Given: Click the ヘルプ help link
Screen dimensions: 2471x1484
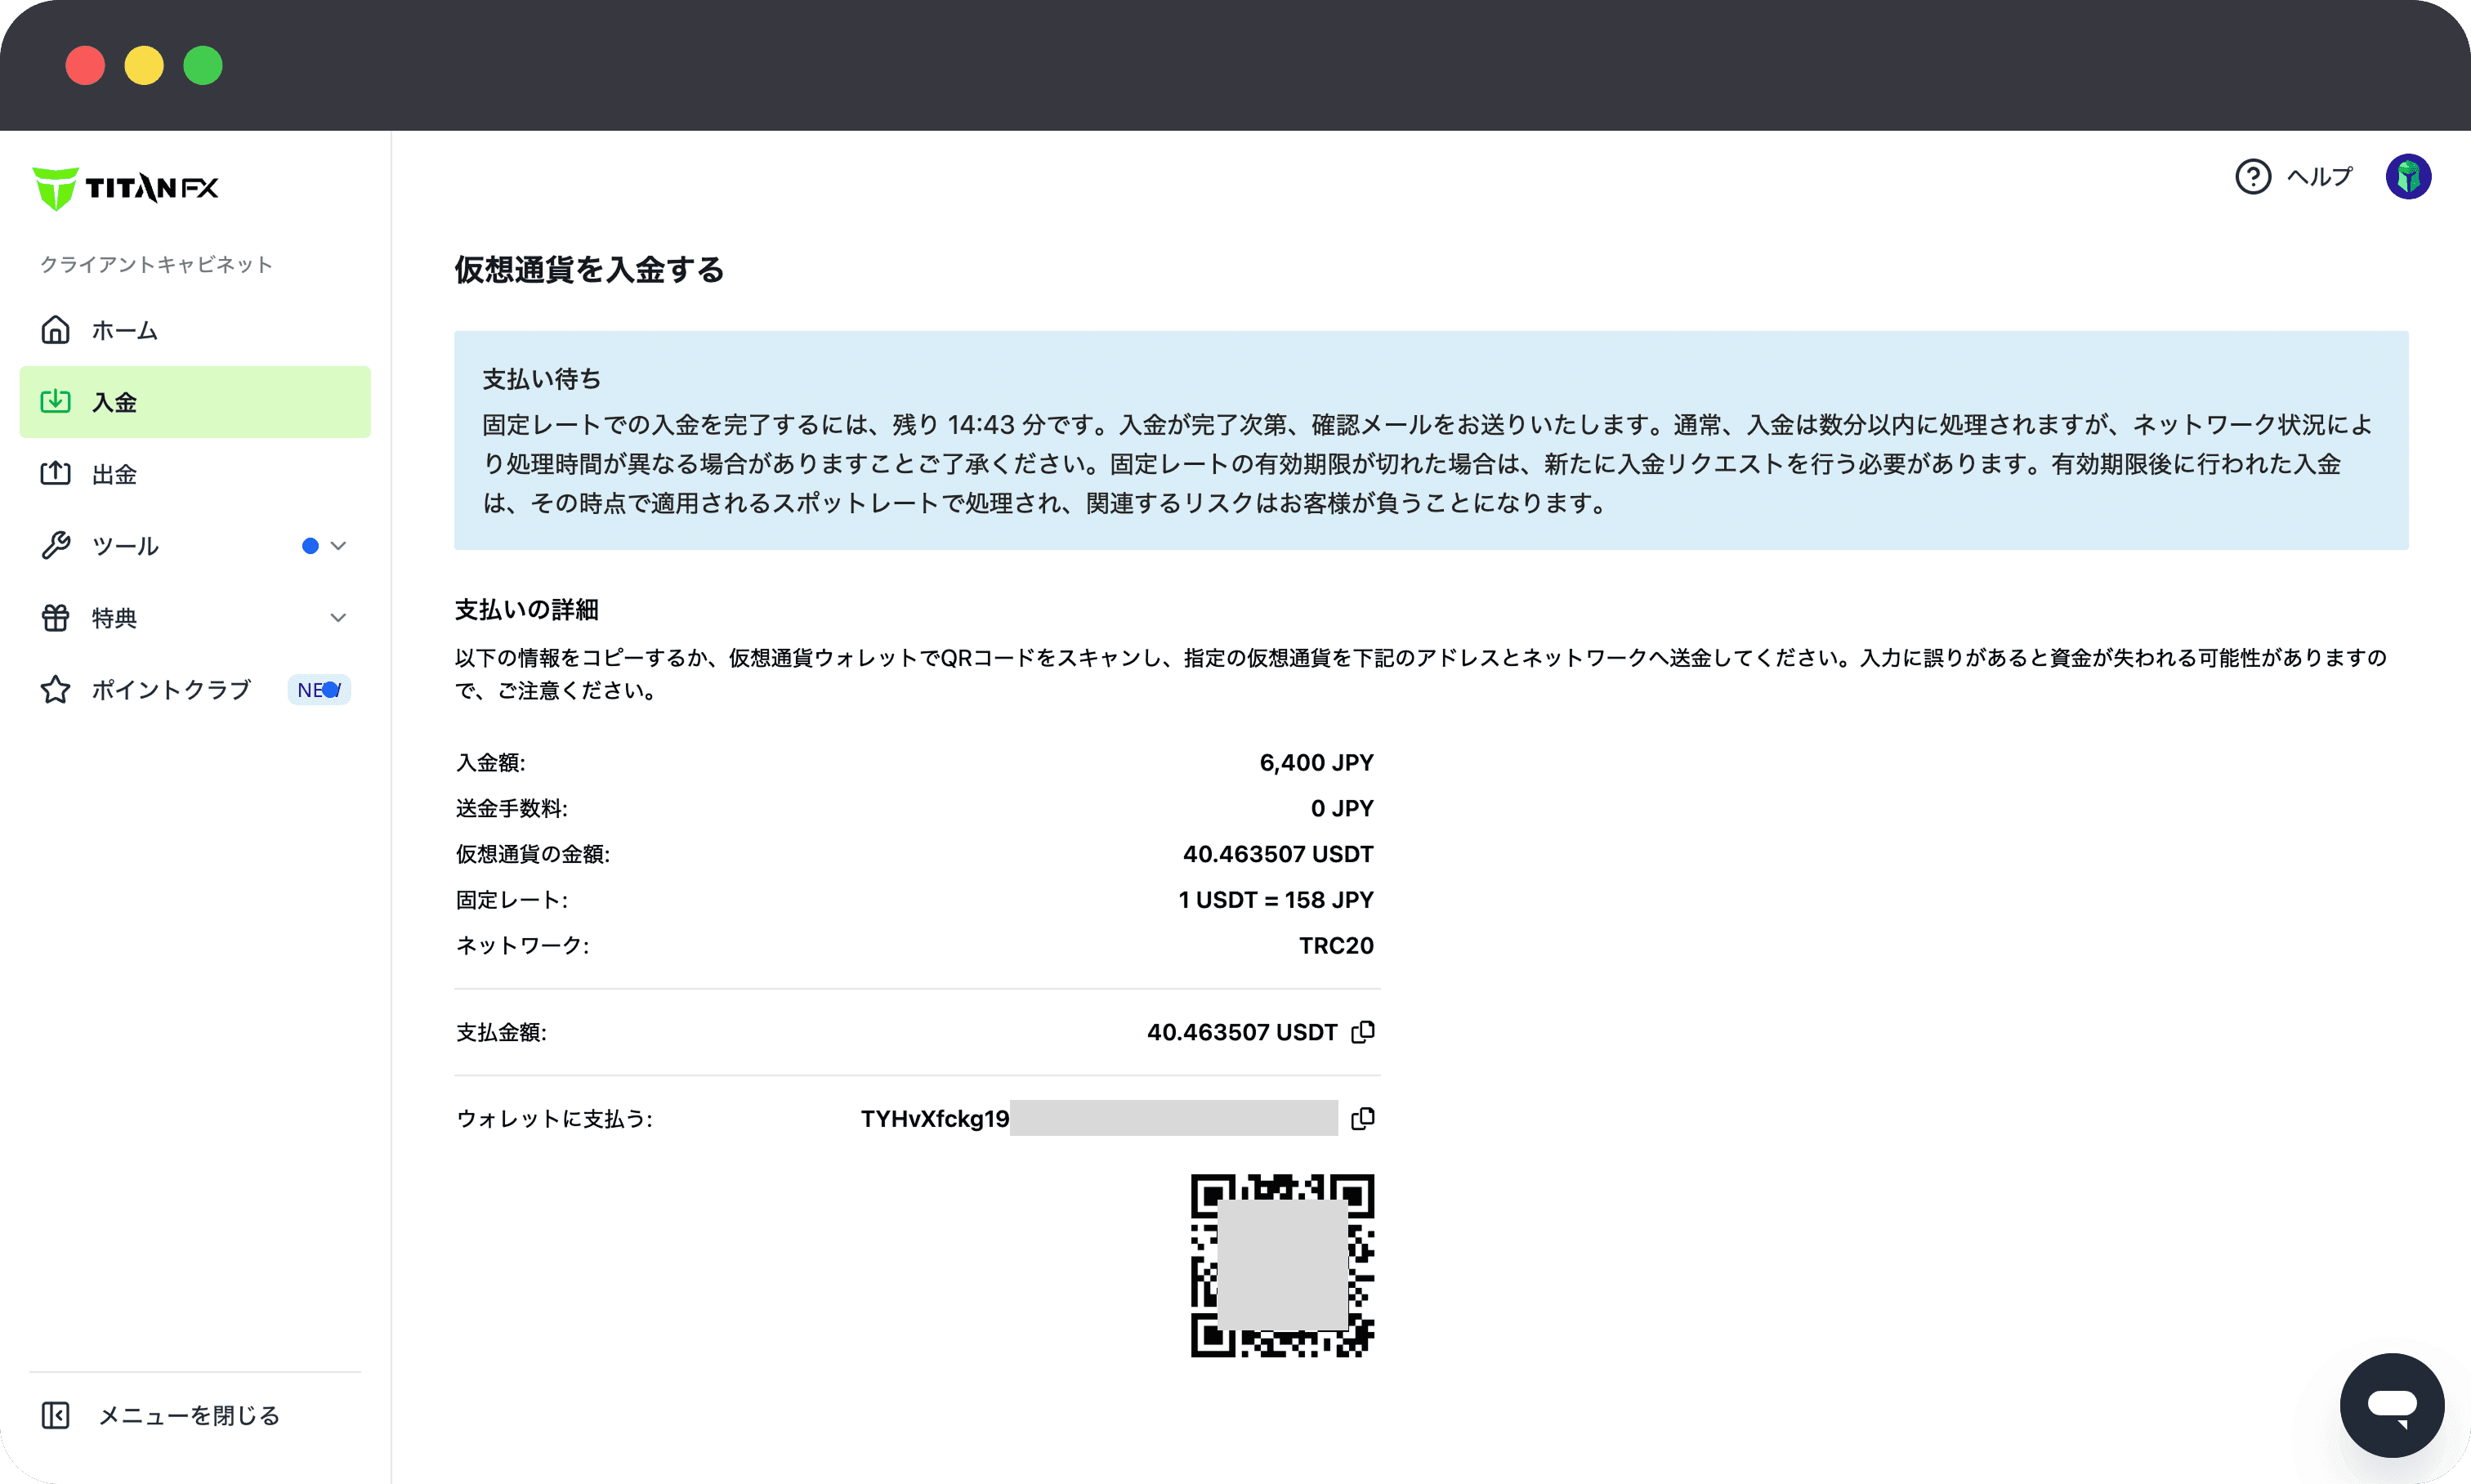Looking at the screenshot, I should (x=2319, y=177).
